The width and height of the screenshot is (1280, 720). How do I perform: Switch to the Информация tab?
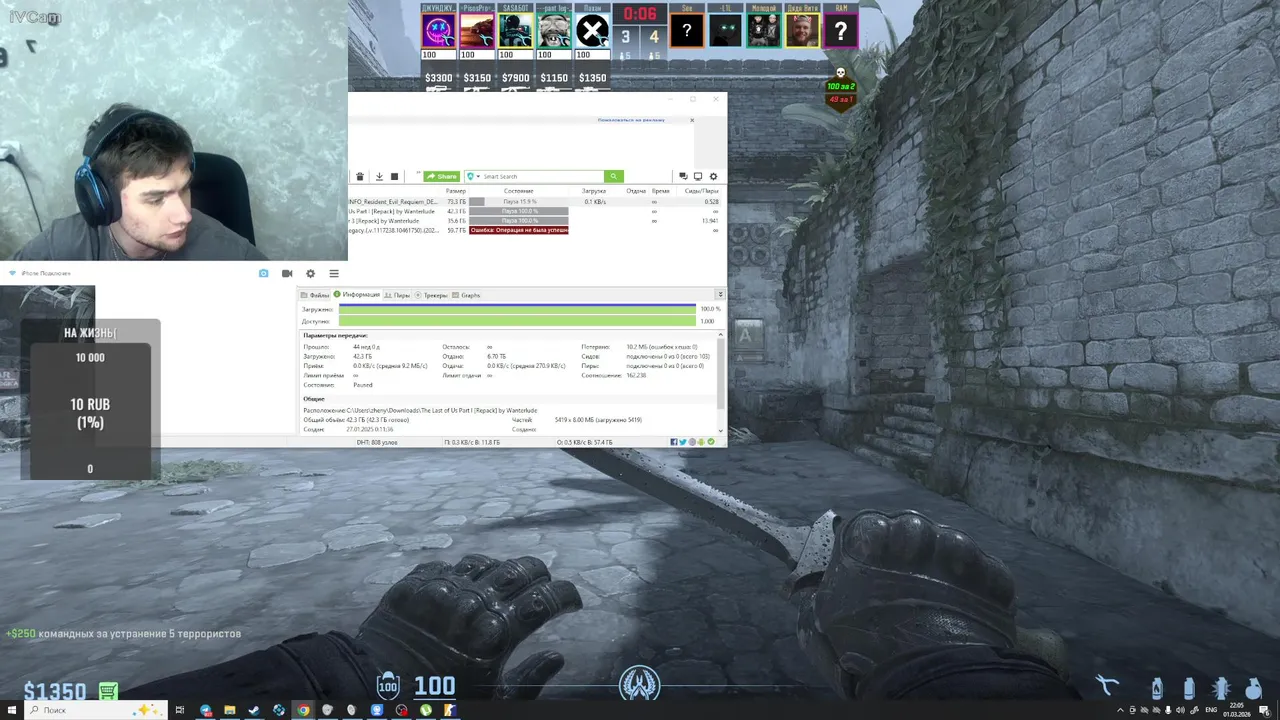[x=357, y=295]
